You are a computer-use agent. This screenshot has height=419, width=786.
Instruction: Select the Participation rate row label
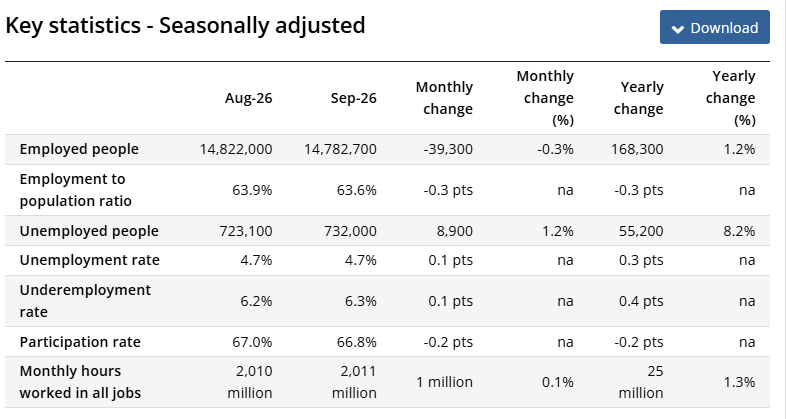coord(80,342)
